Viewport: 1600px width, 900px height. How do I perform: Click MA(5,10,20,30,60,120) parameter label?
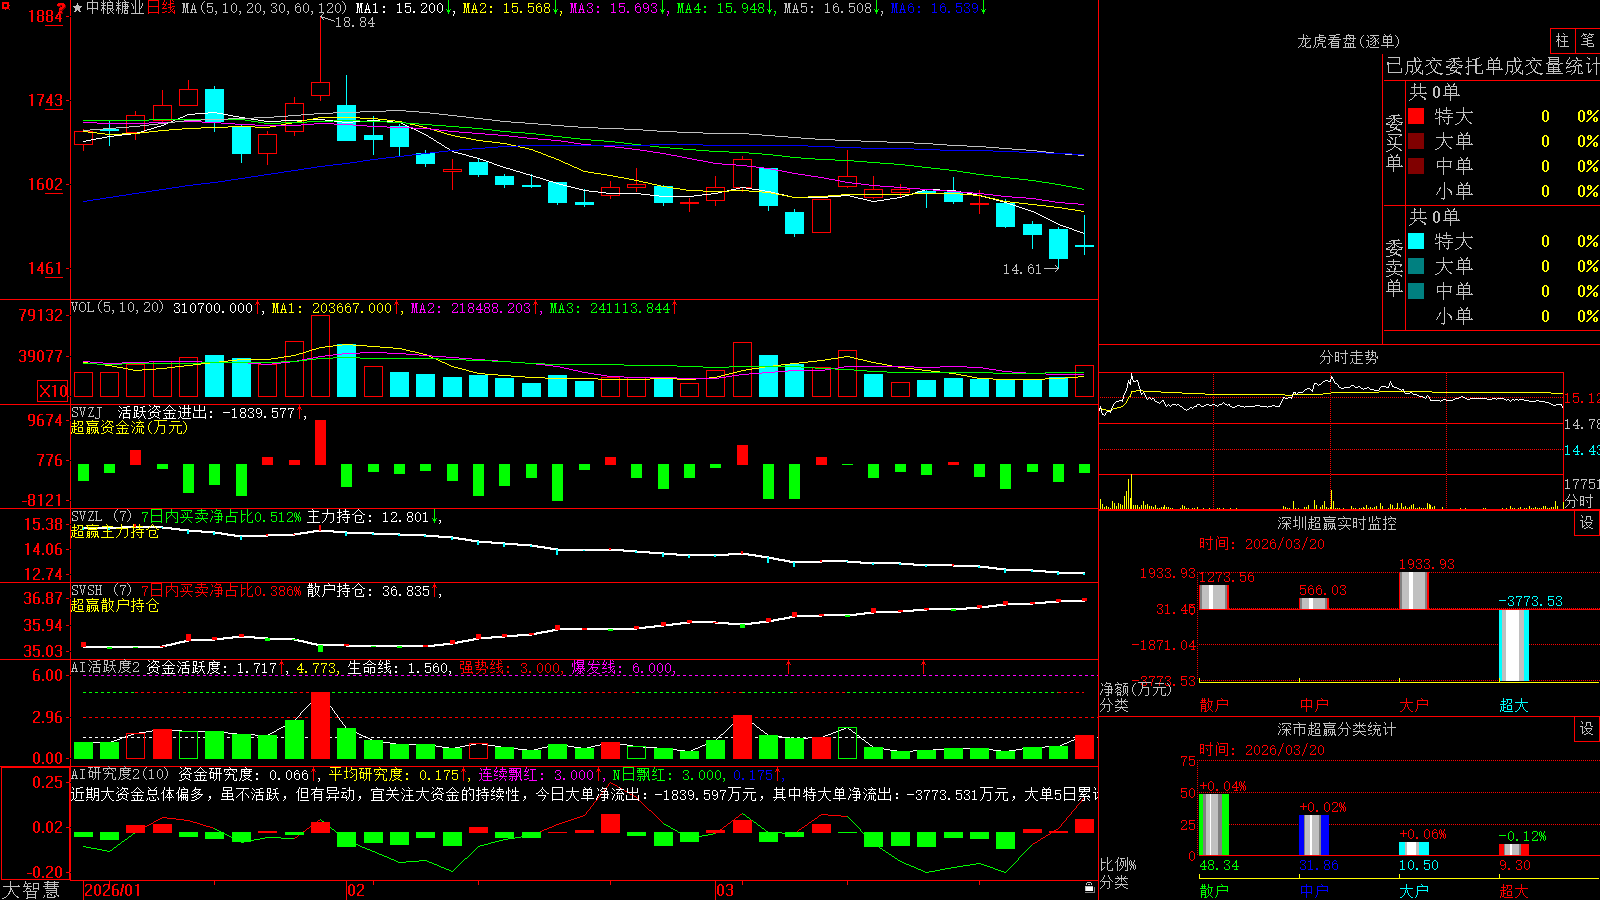point(264,8)
